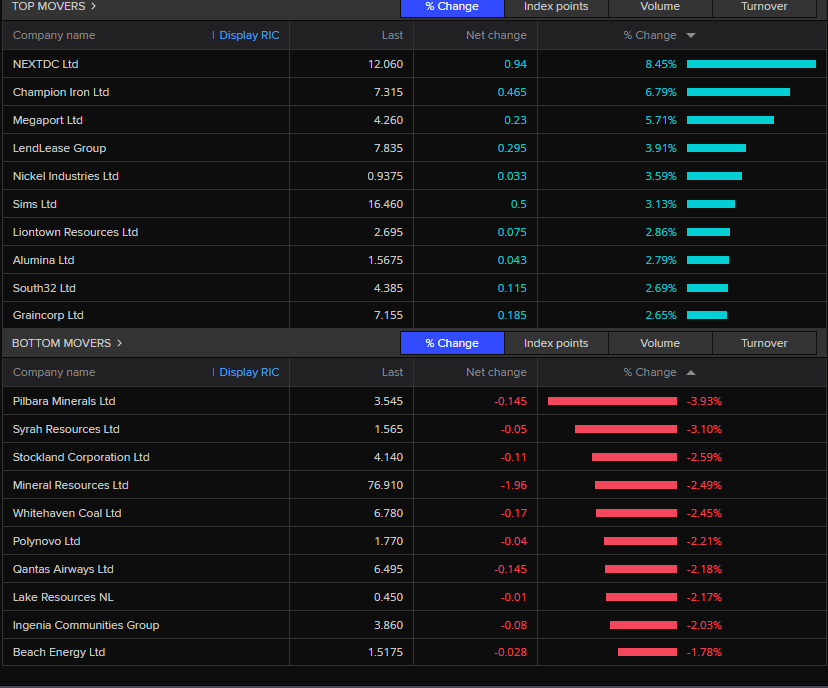Select Graincorp Ltd company name

click(x=48, y=315)
